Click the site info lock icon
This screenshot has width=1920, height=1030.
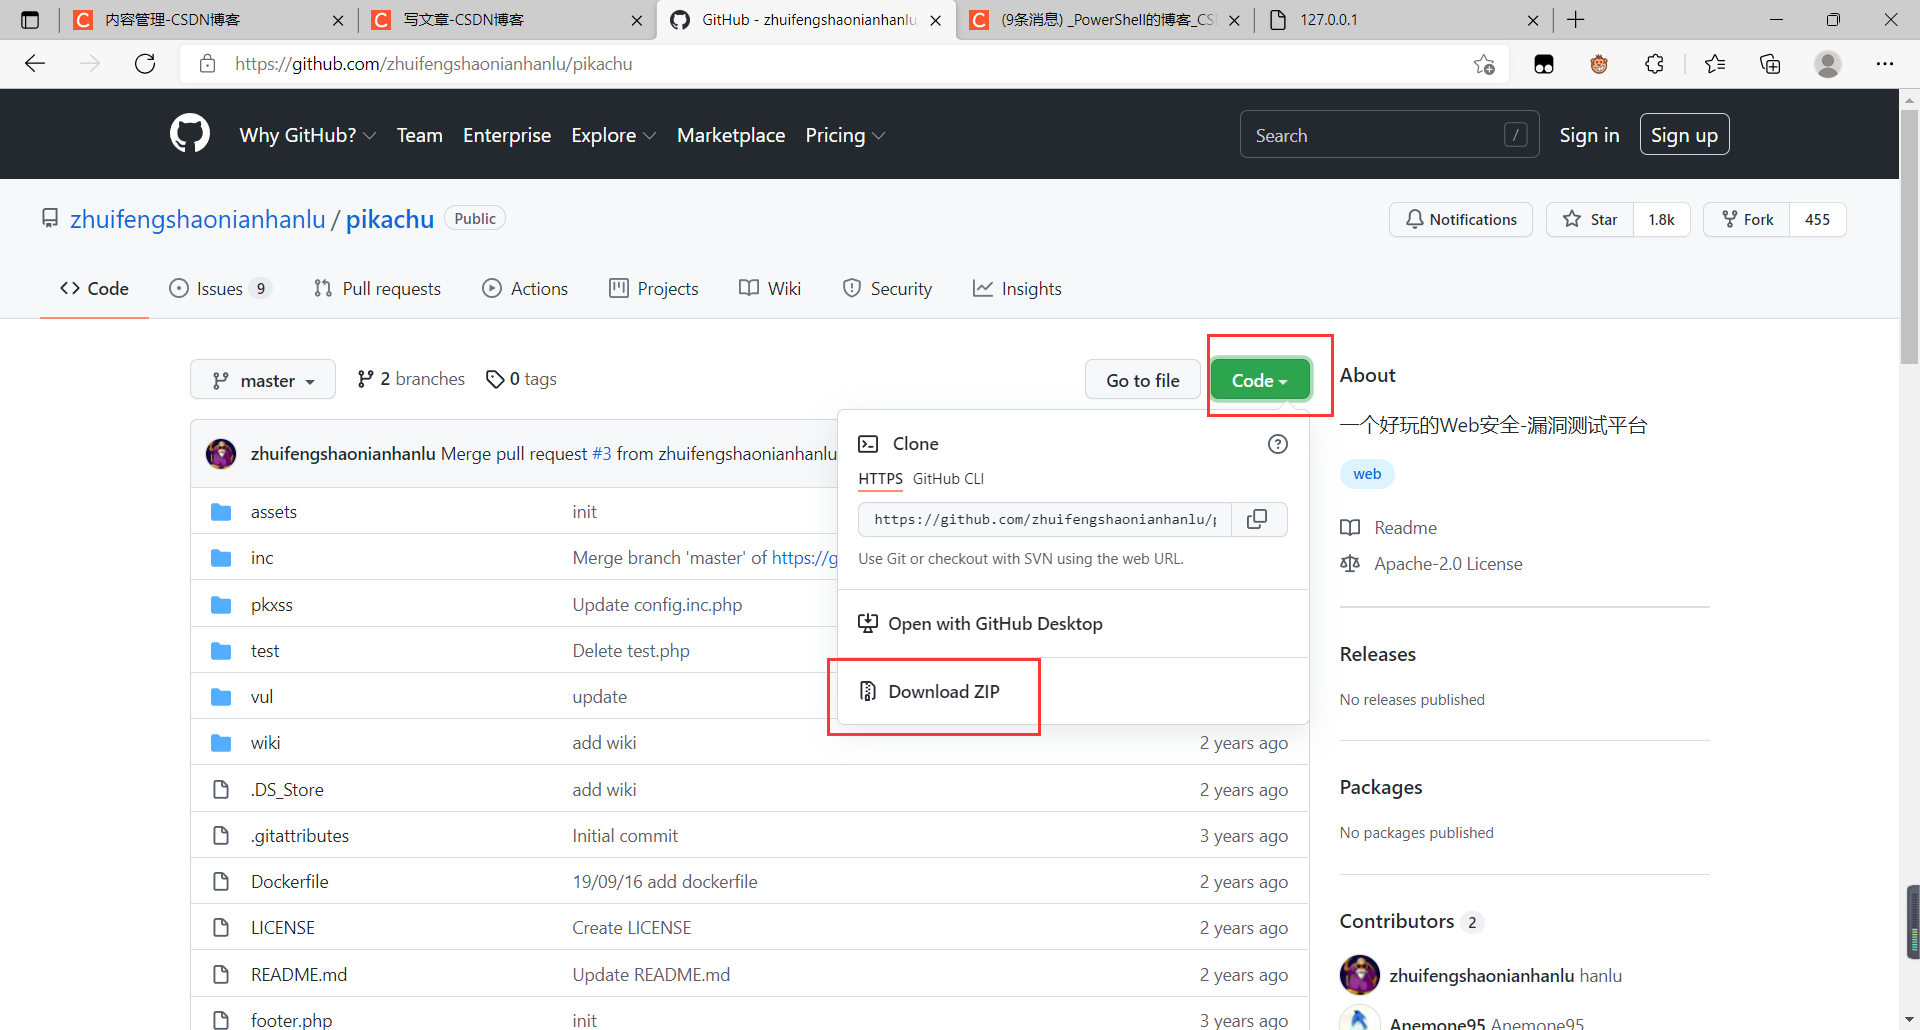(x=207, y=64)
